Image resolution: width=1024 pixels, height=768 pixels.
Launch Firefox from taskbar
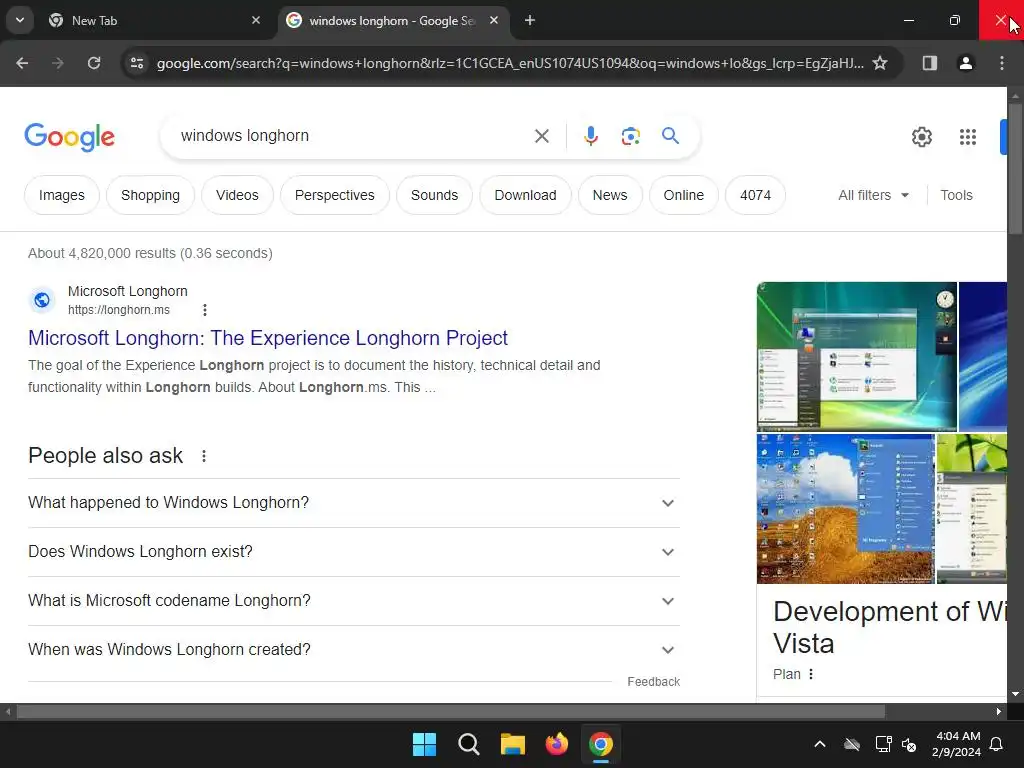(x=556, y=744)
